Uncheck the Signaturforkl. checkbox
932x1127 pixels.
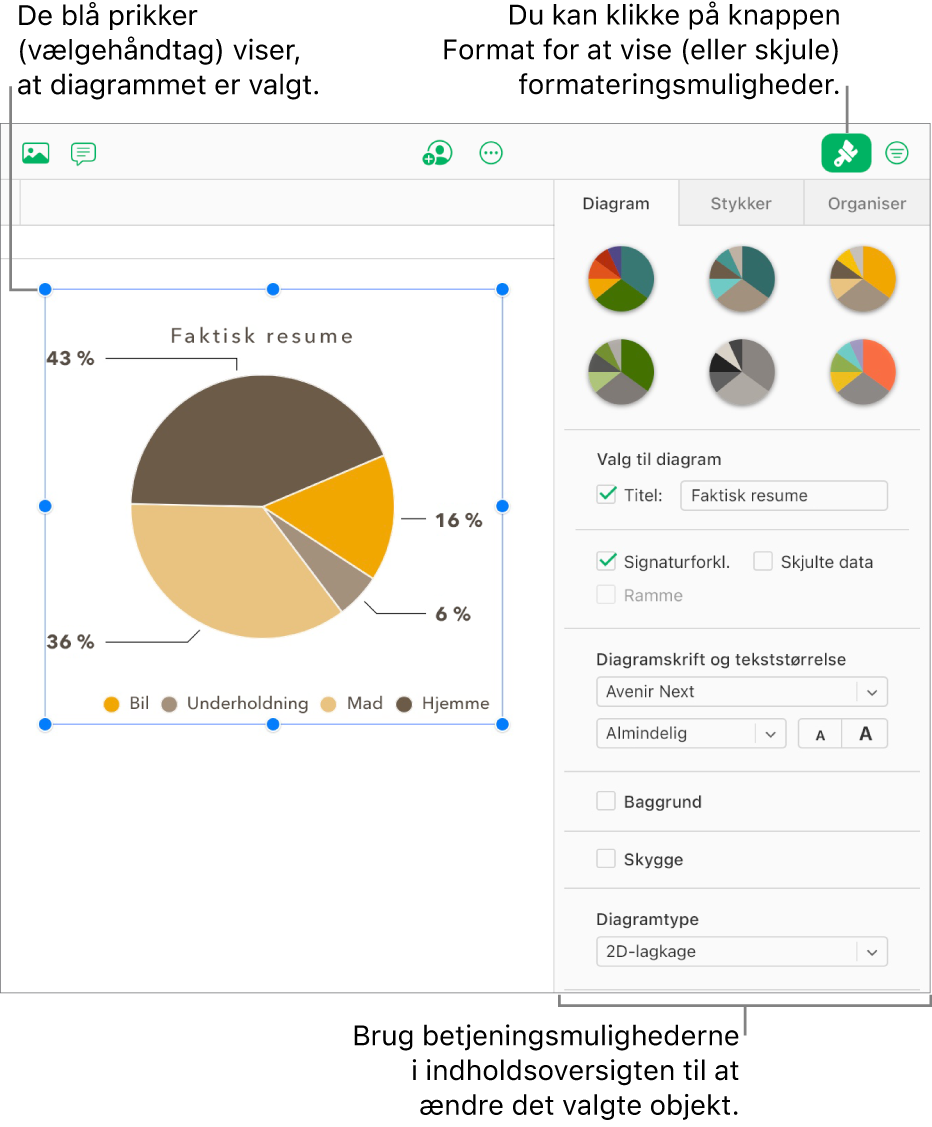click(606, 561)
